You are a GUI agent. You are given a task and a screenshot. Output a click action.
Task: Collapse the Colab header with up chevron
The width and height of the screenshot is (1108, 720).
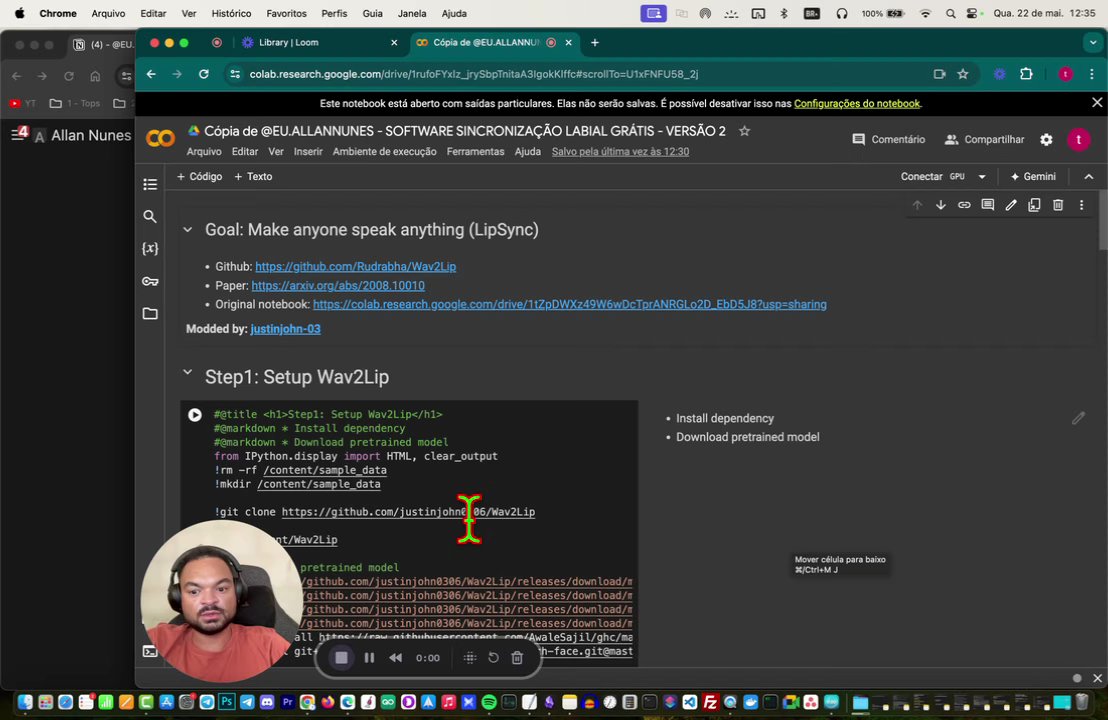pyautogui.click(x=1089, y=177)
